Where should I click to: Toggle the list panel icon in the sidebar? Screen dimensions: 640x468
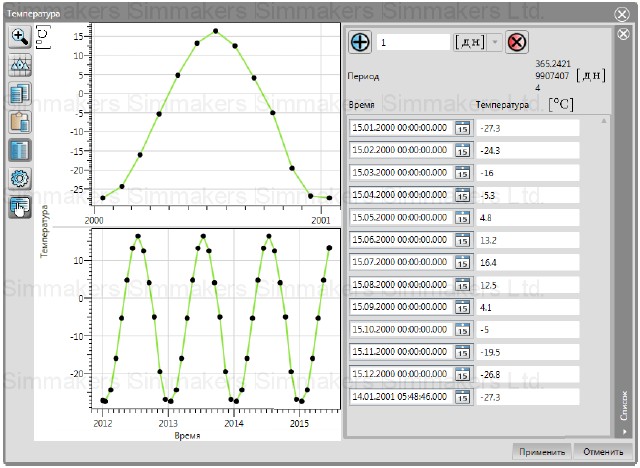20,206
